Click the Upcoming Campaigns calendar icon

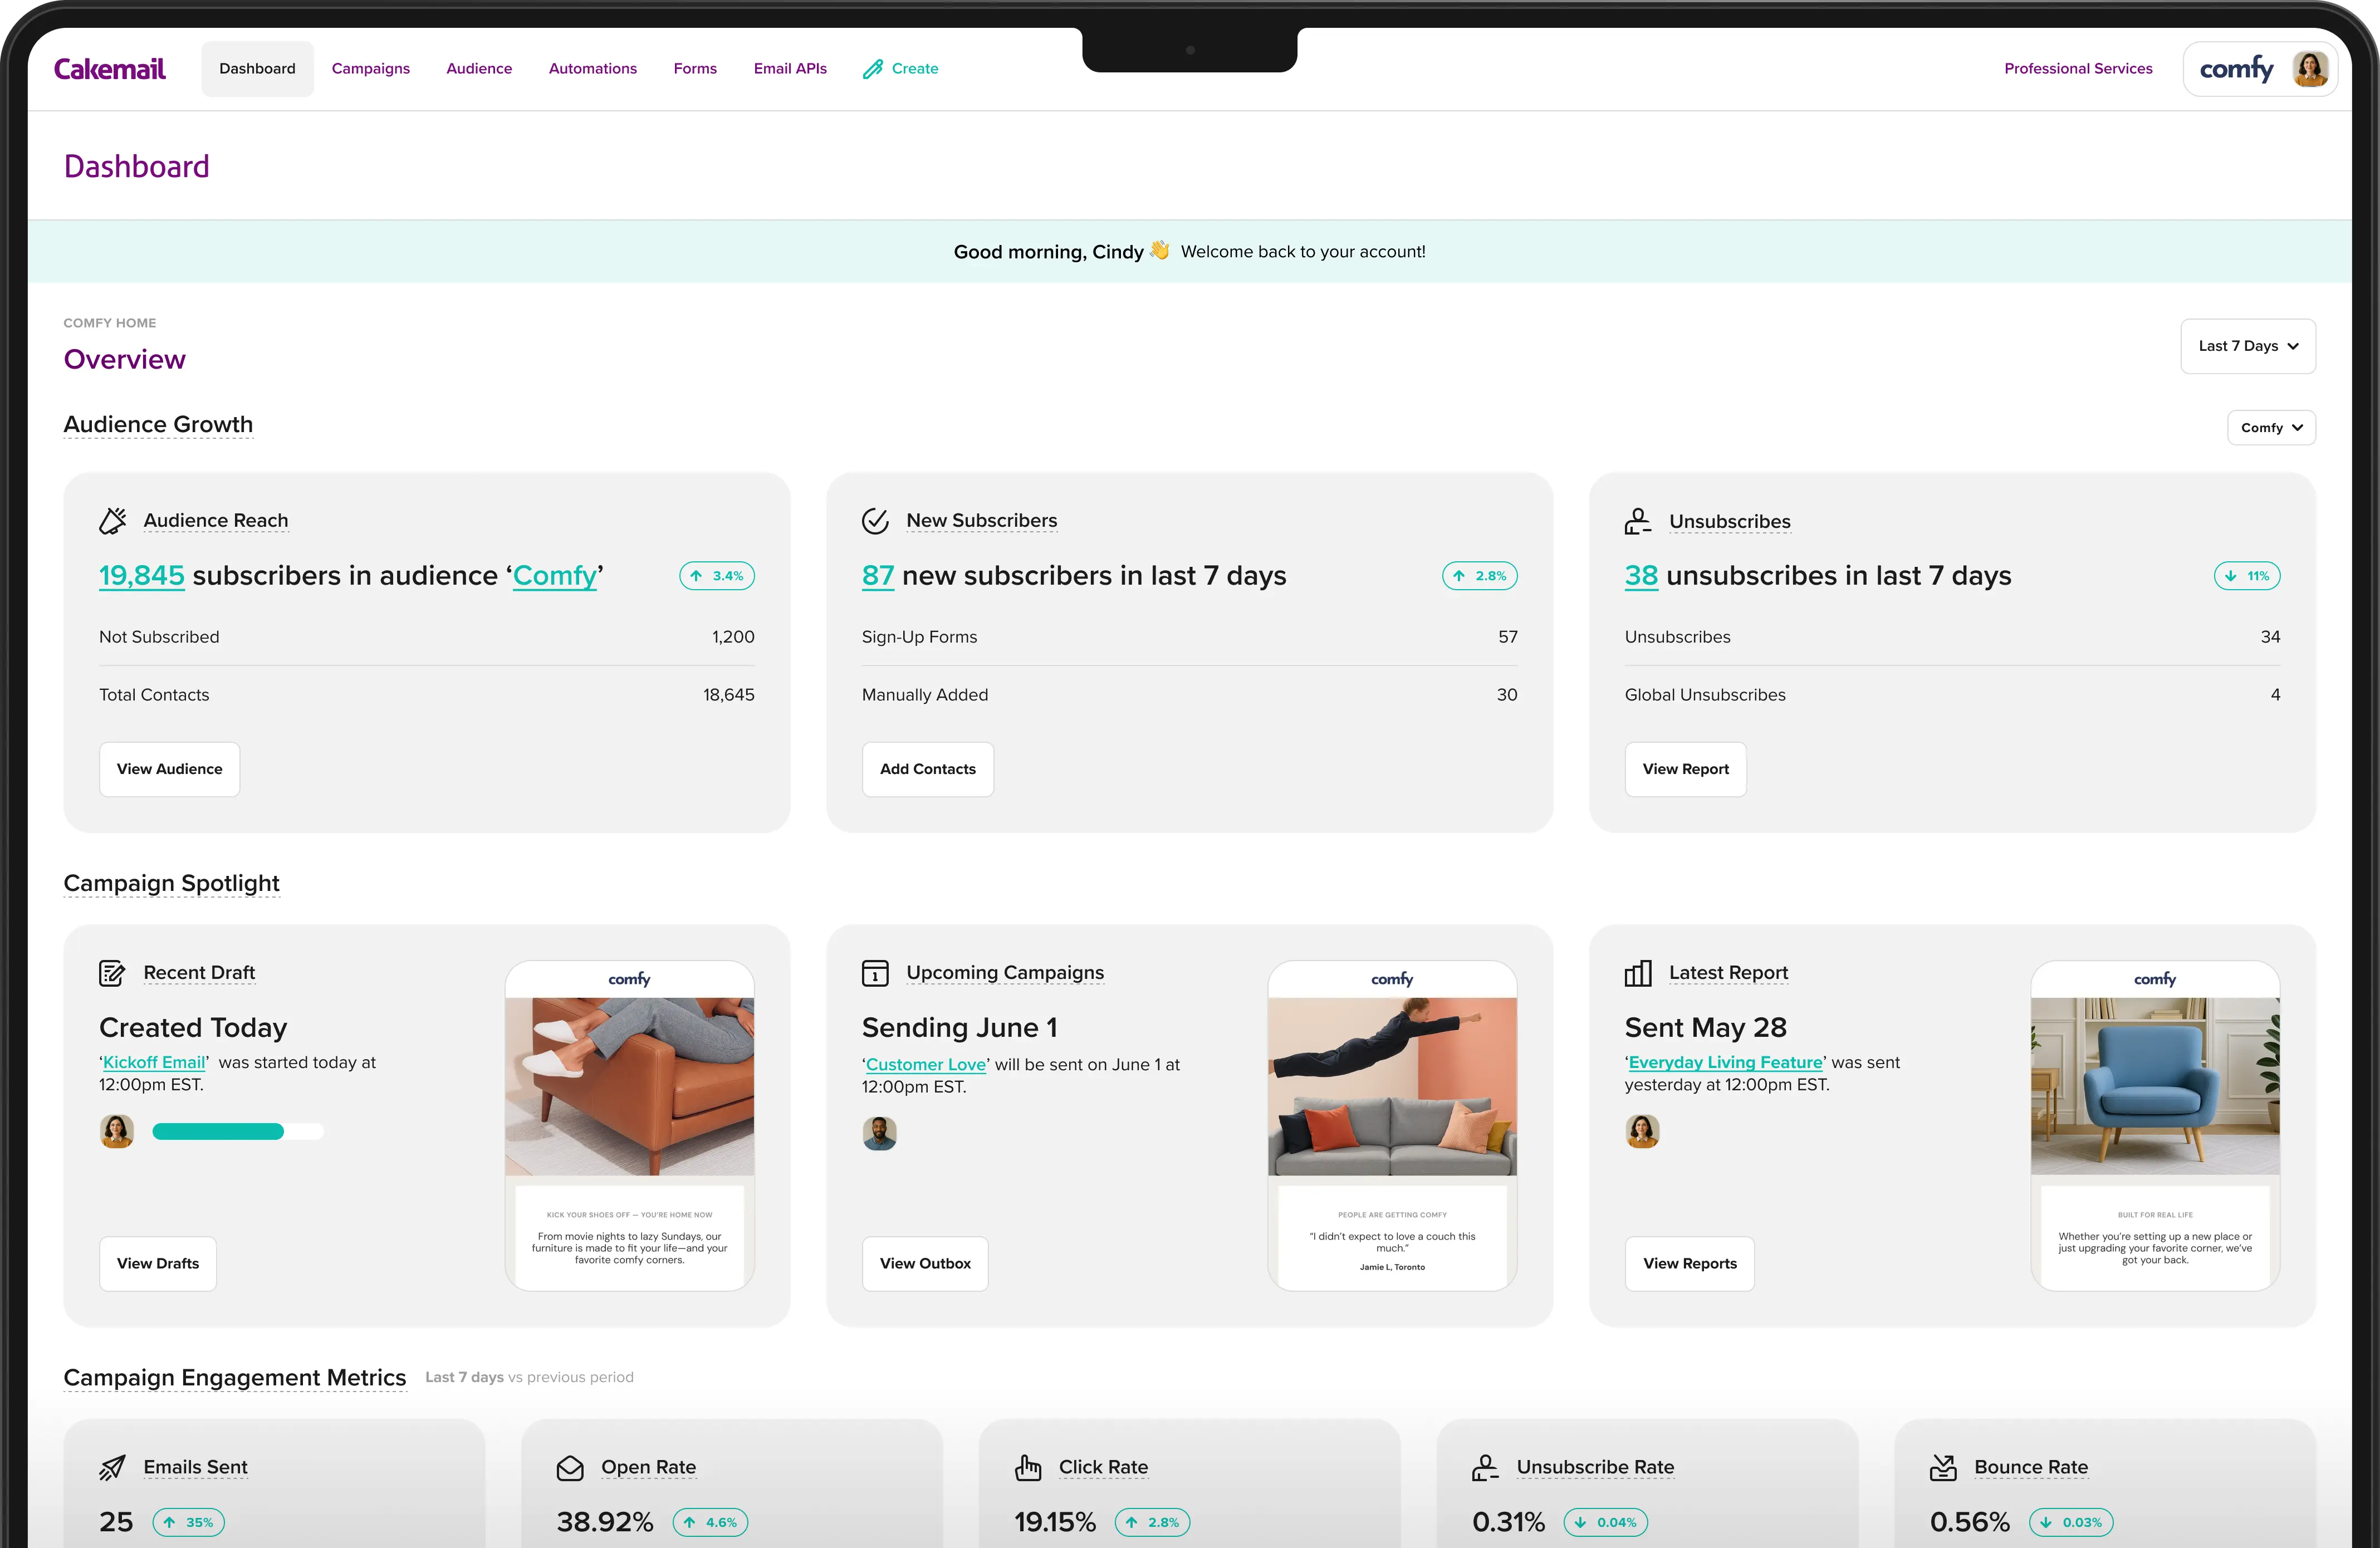[875, 973]
